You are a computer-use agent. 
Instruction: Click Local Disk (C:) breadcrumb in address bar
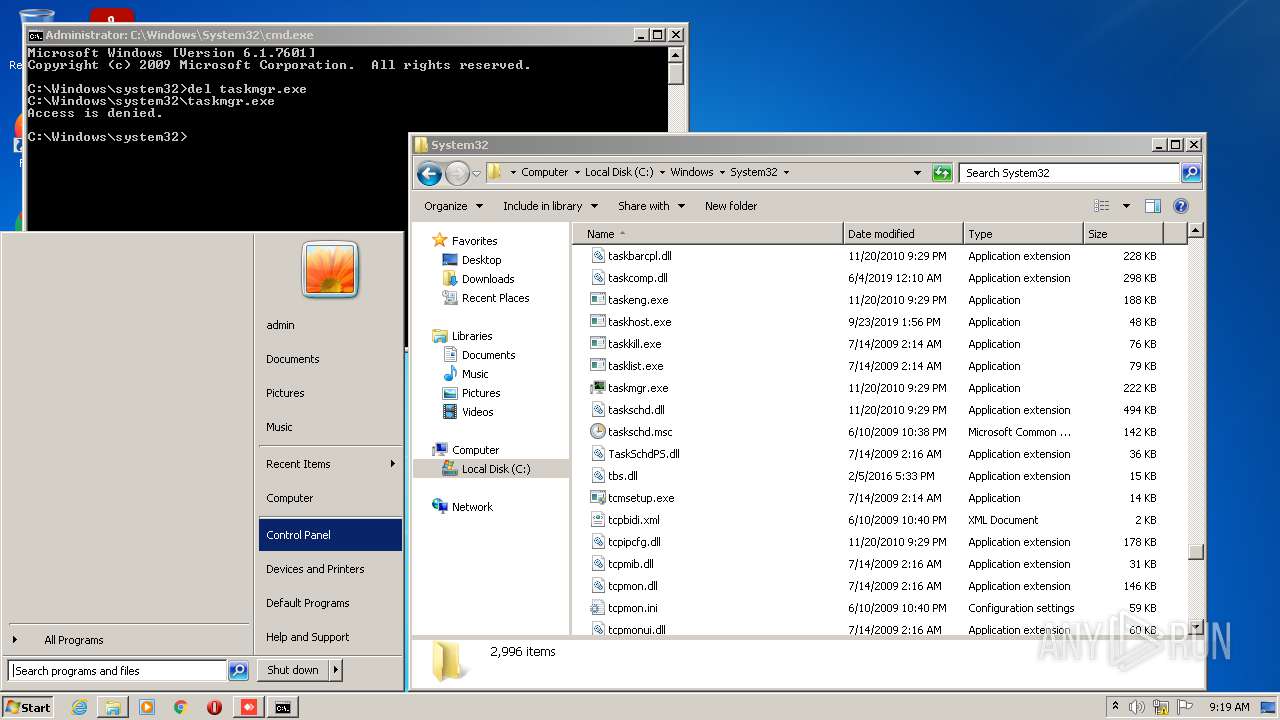click(618, 172)
